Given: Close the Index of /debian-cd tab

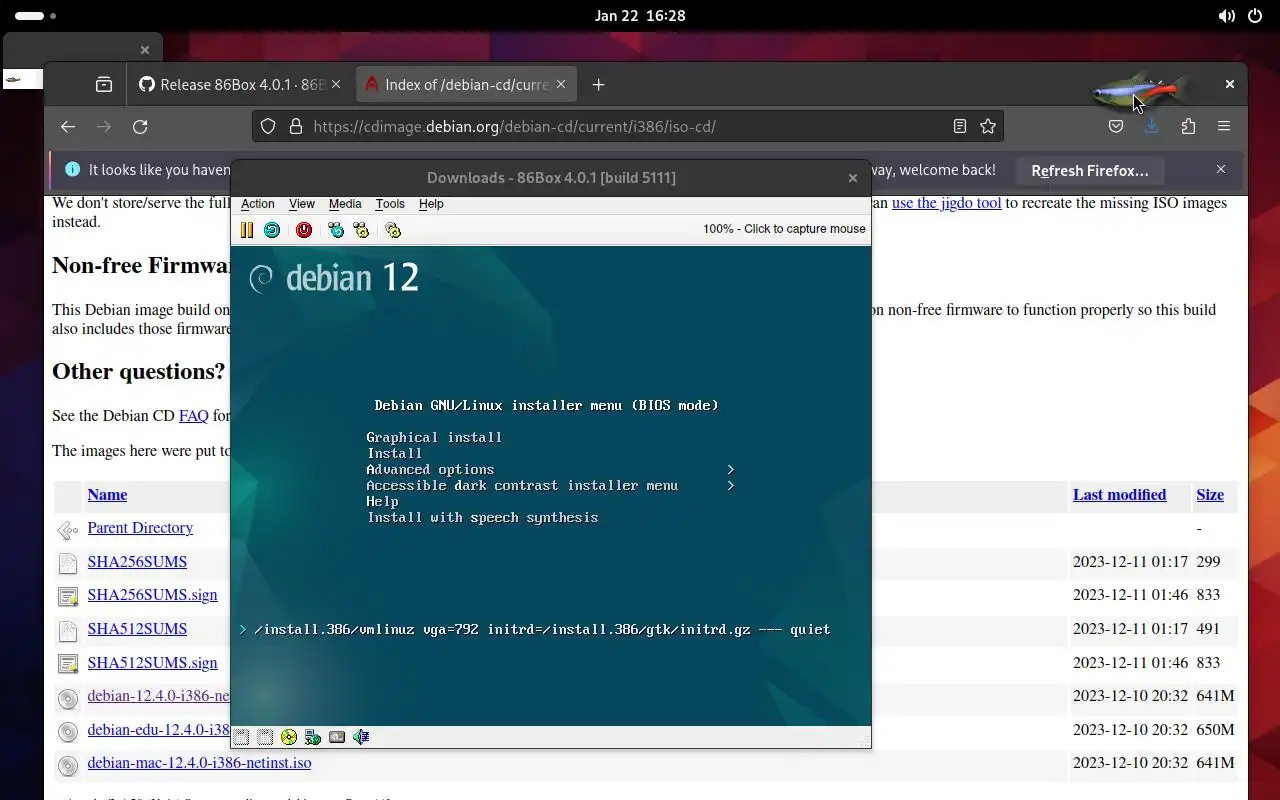Looking at the screenshot, I should click(561, 85).
